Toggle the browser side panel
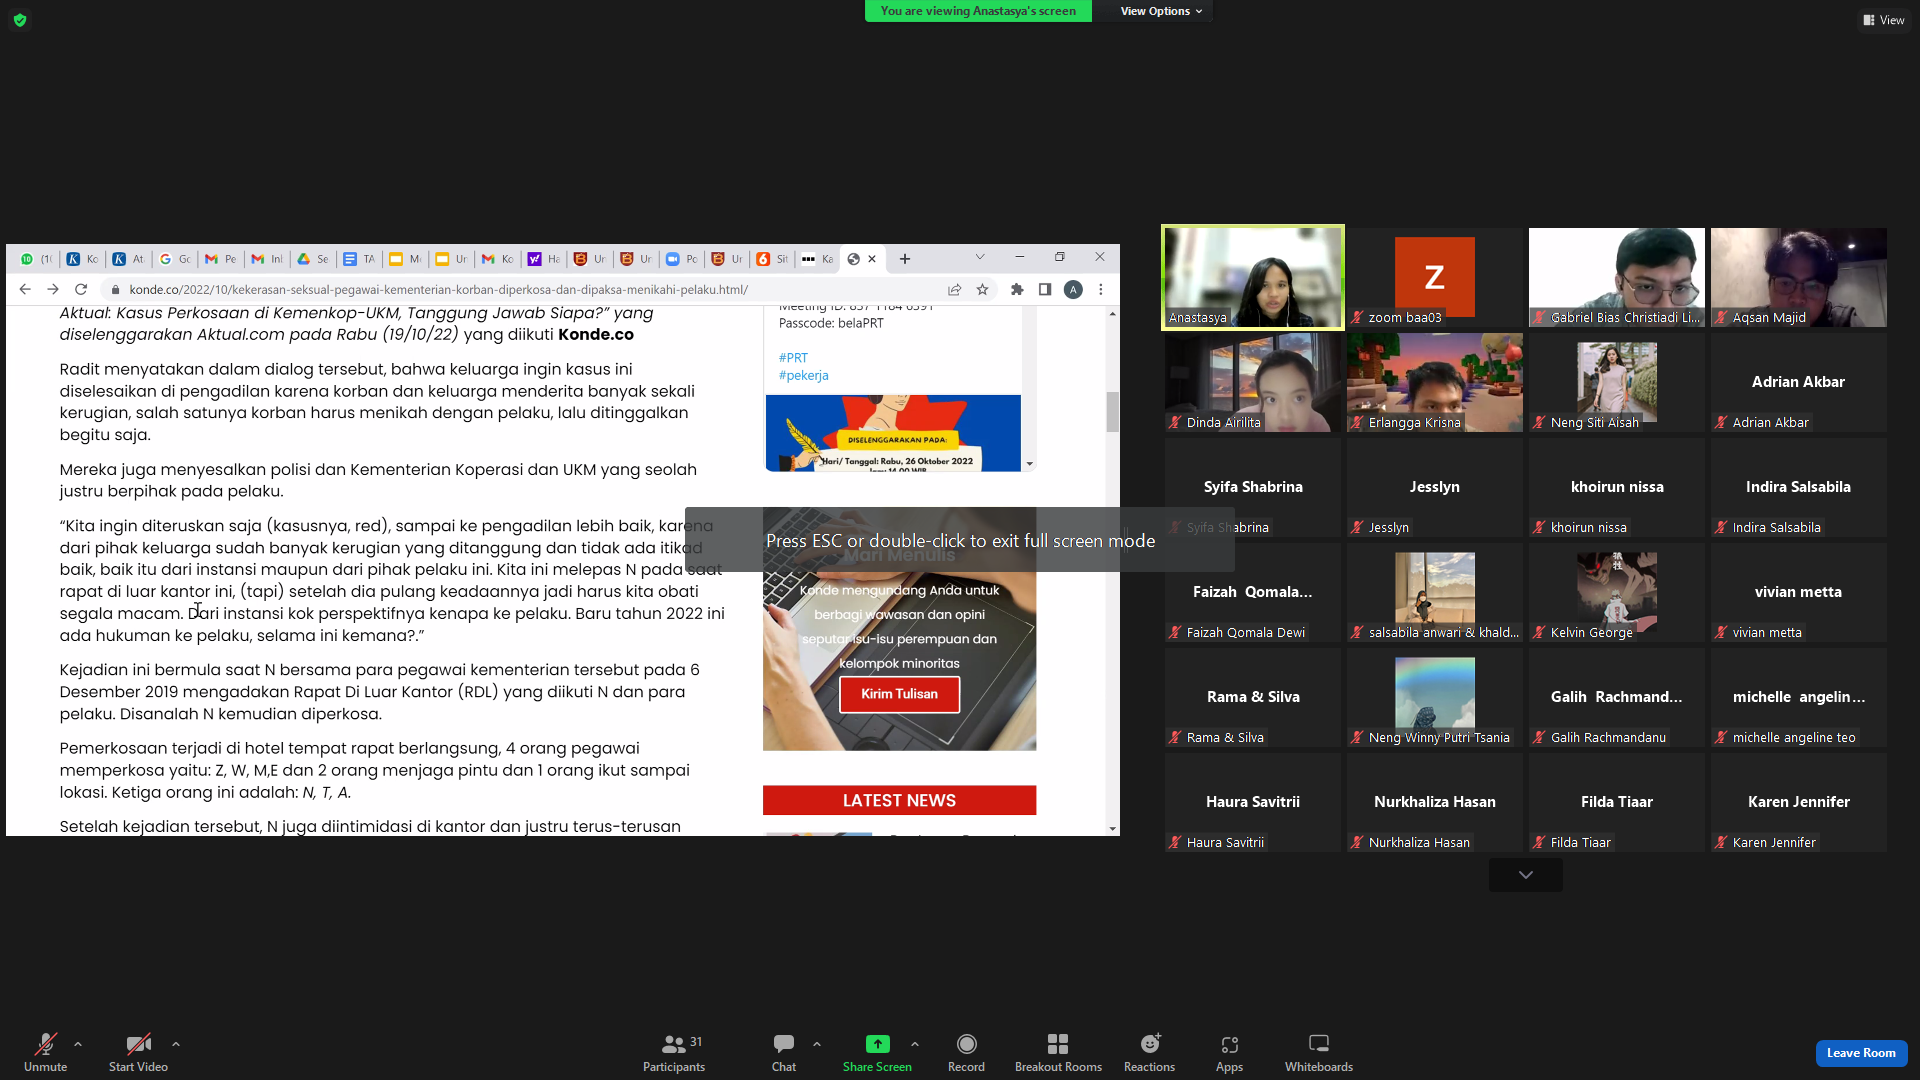 pos(1045,289)
